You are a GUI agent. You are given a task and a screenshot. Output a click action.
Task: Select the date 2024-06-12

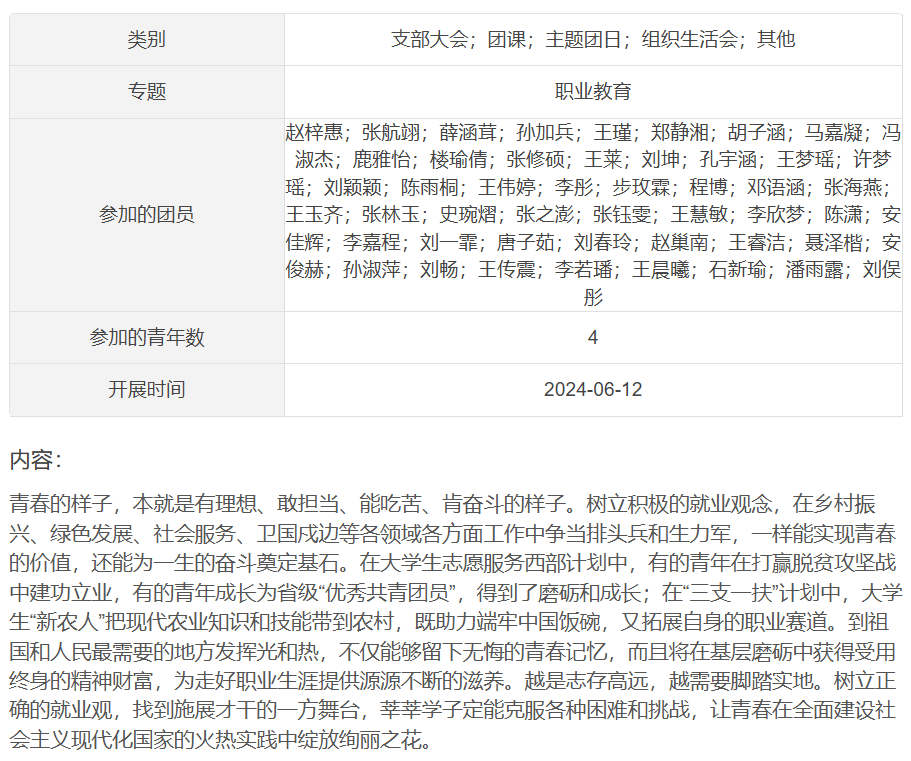[593, 390]
